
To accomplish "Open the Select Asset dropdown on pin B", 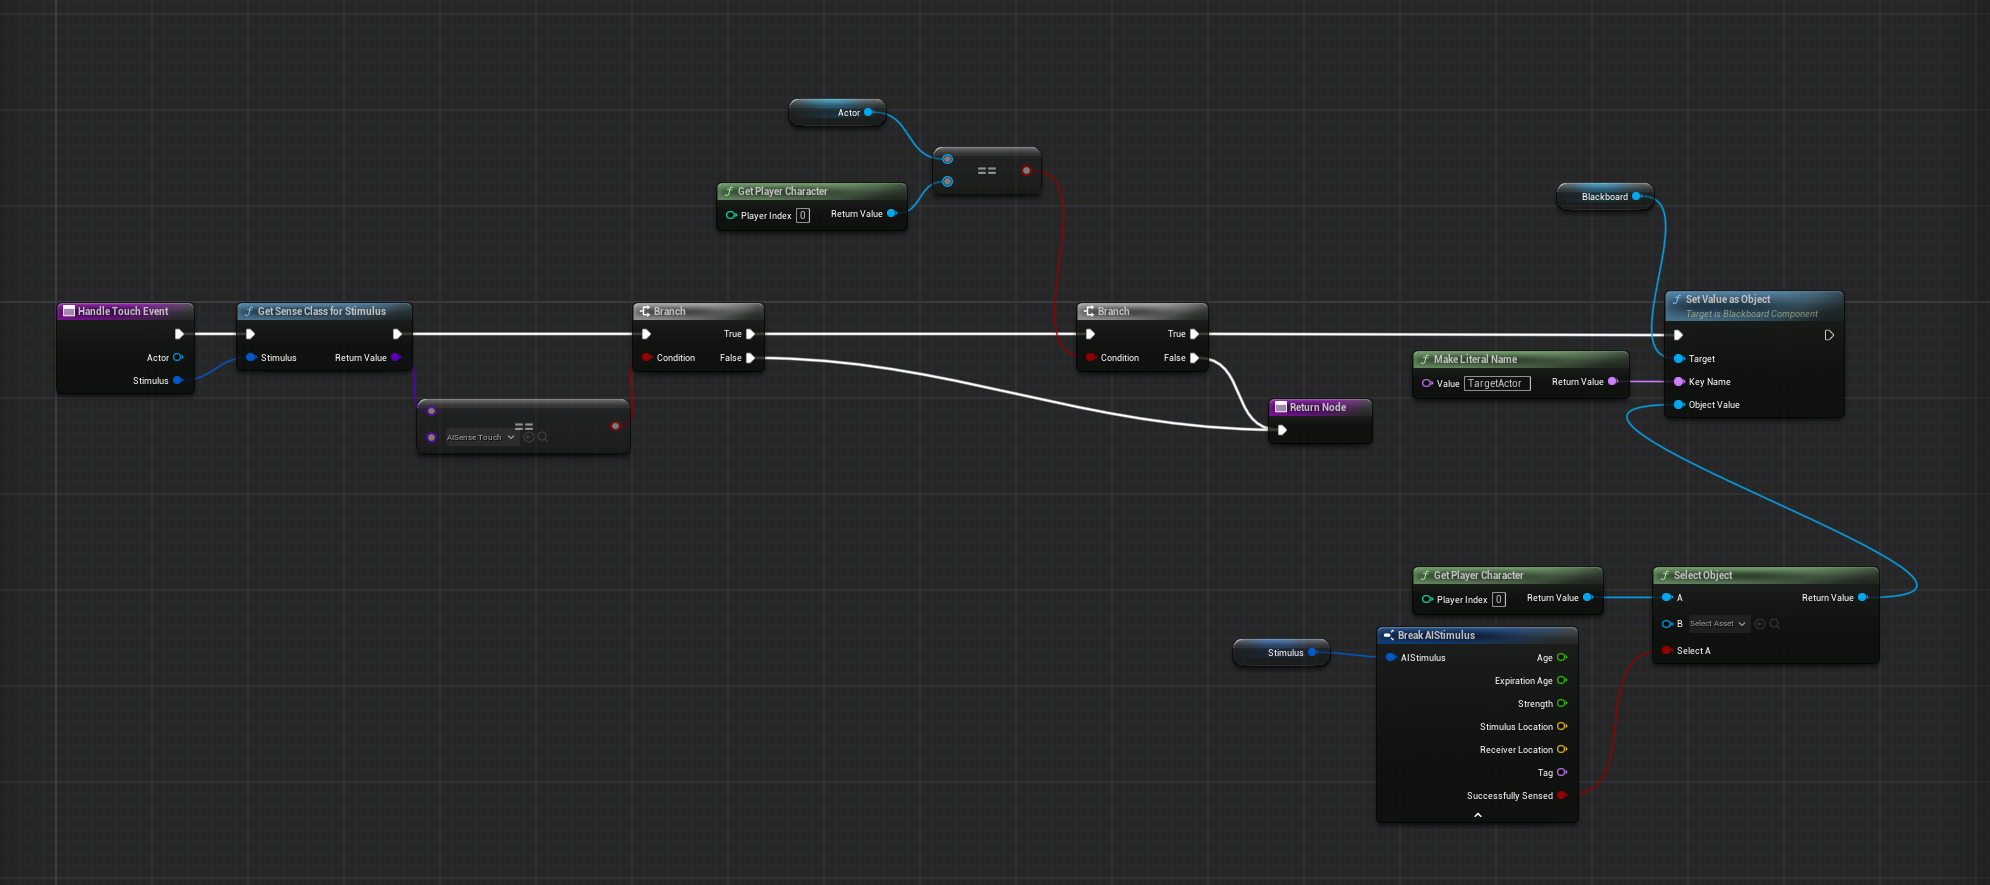I will pos(1717,624).
